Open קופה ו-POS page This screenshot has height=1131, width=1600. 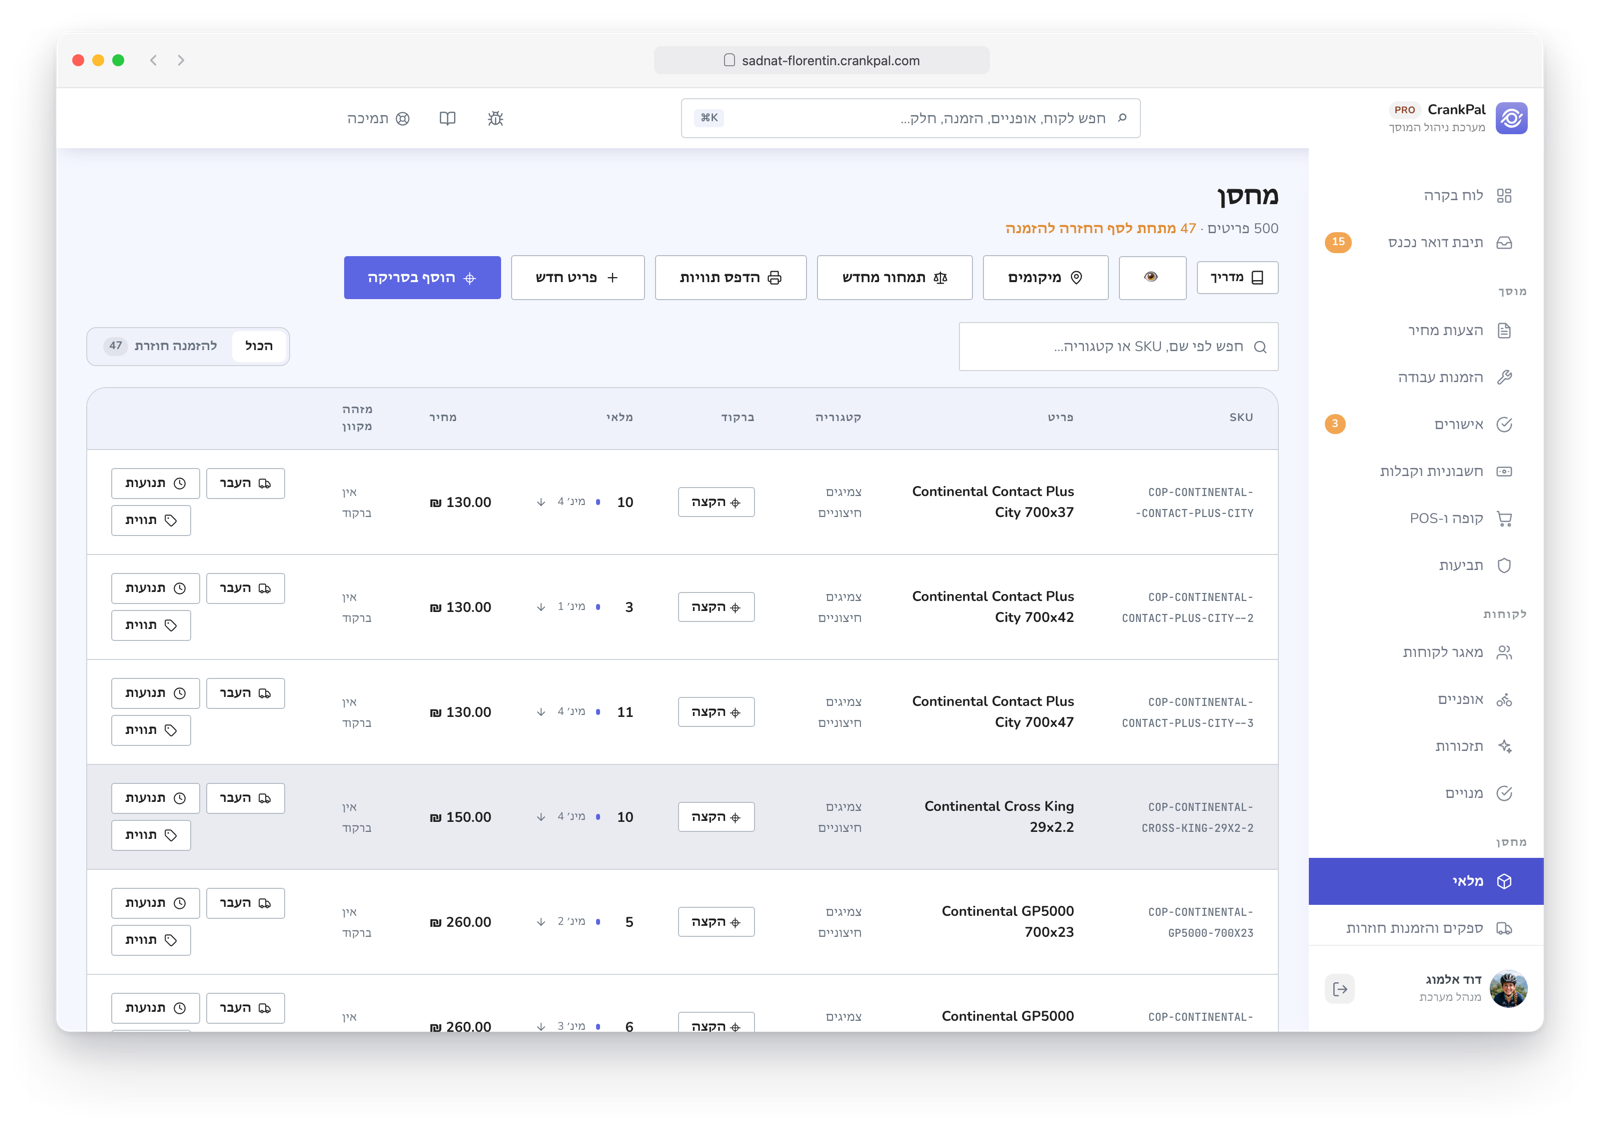pyautogui.click(x=1426, y=518)
